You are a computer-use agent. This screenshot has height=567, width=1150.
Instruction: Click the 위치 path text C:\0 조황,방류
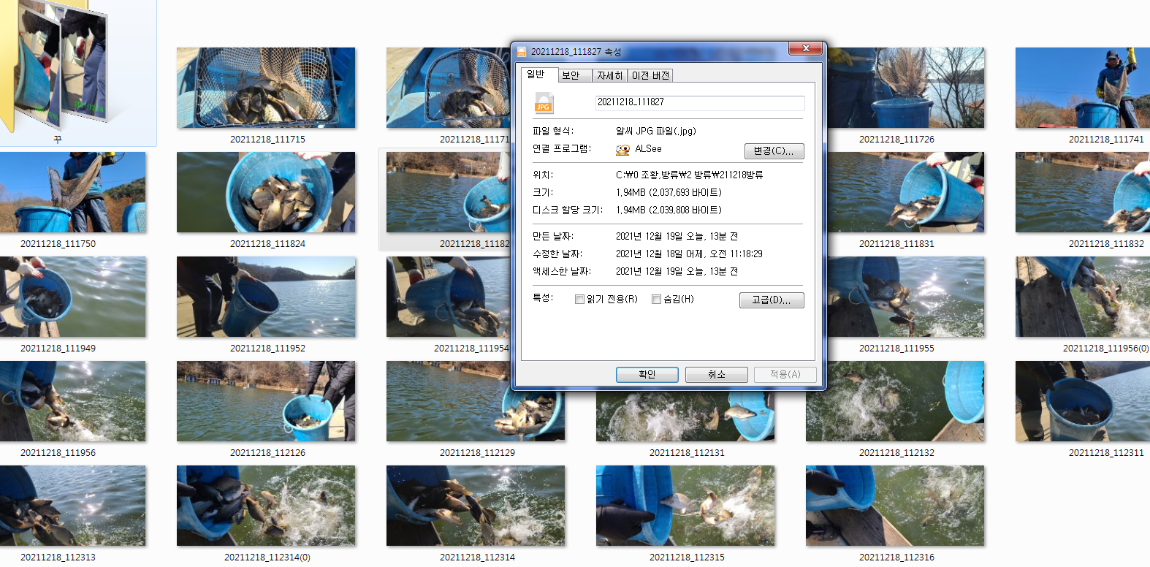click(x=689, y=175)
